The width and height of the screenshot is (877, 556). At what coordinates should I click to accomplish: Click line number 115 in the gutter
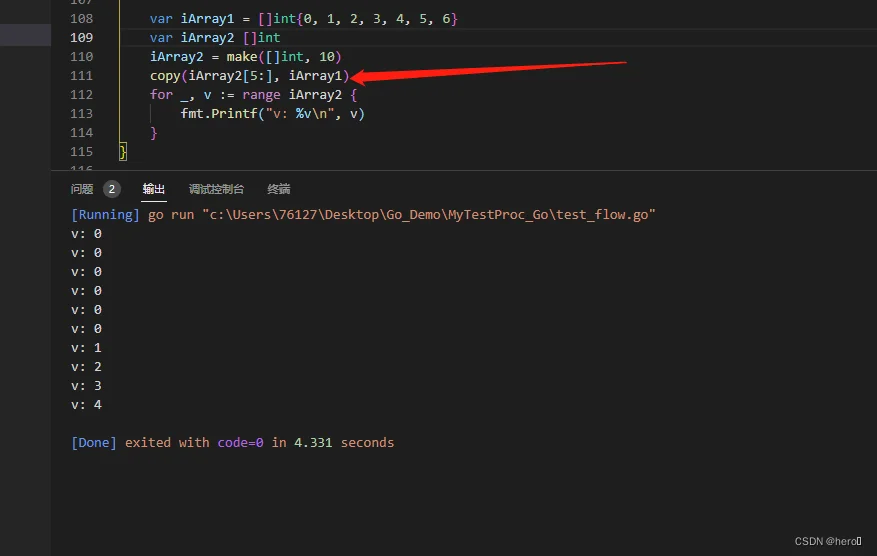click(x=82, y=151)
